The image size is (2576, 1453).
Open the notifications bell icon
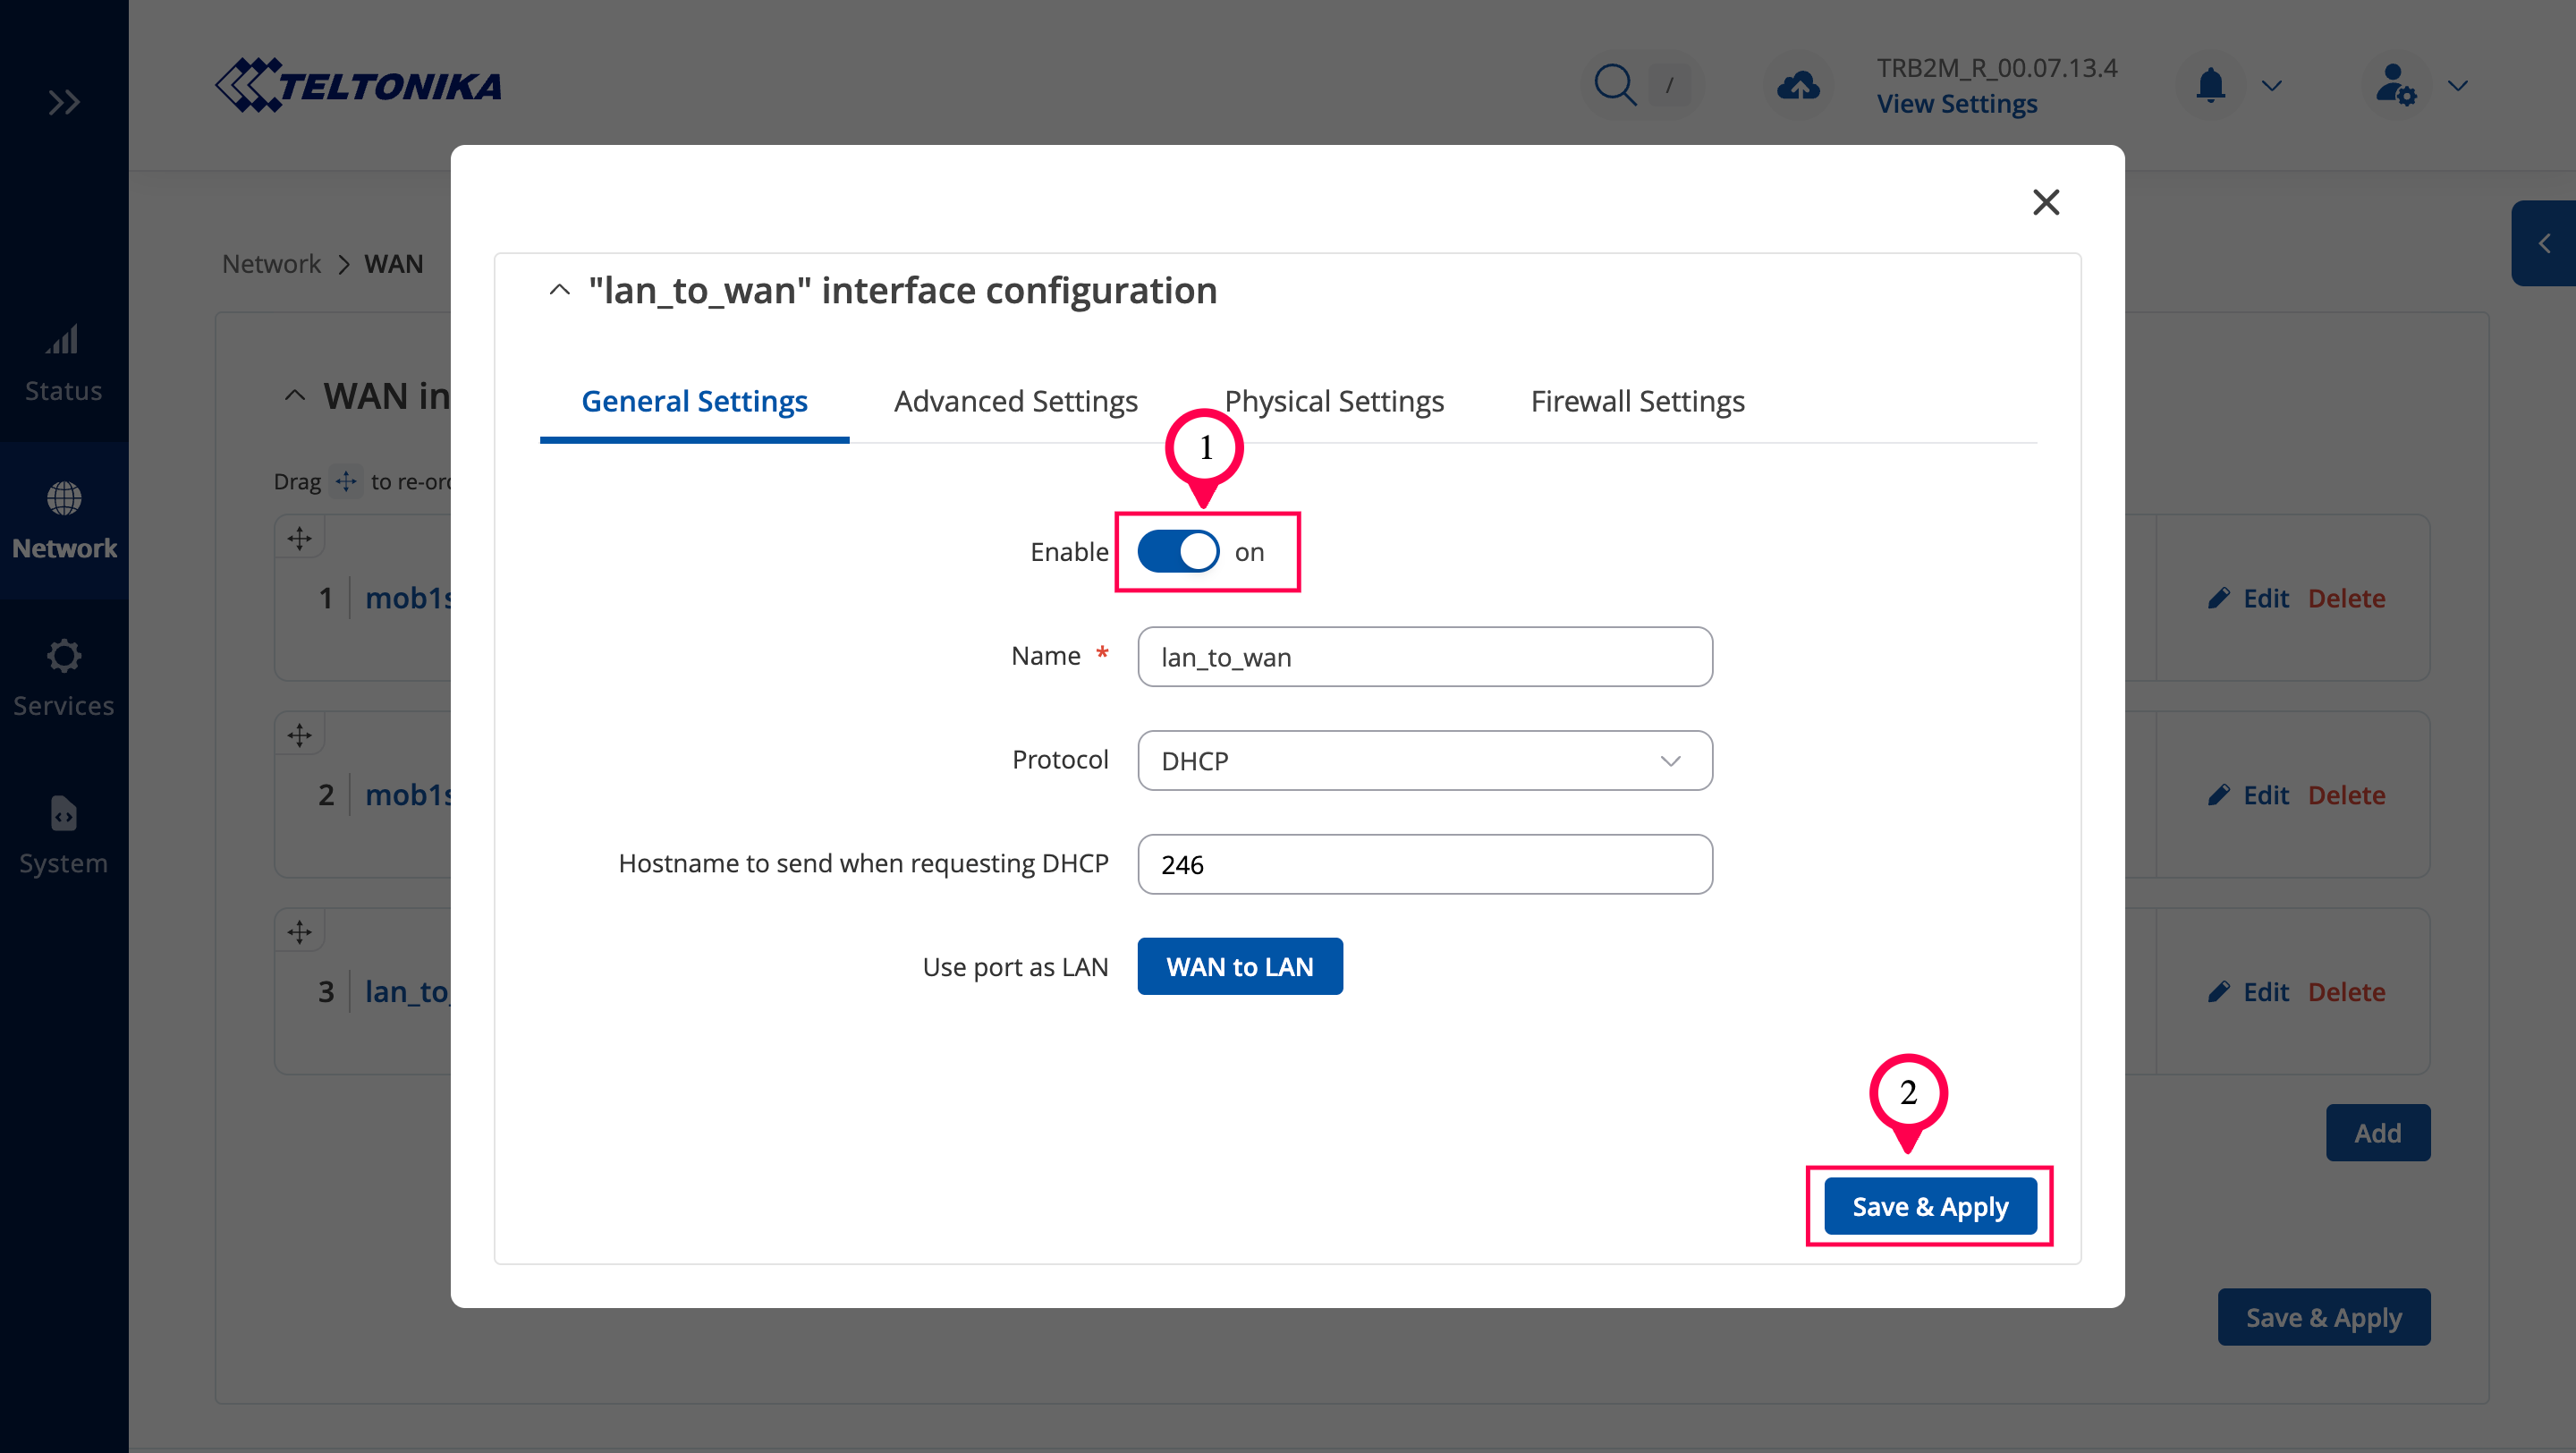click(x=2210, y=85)
